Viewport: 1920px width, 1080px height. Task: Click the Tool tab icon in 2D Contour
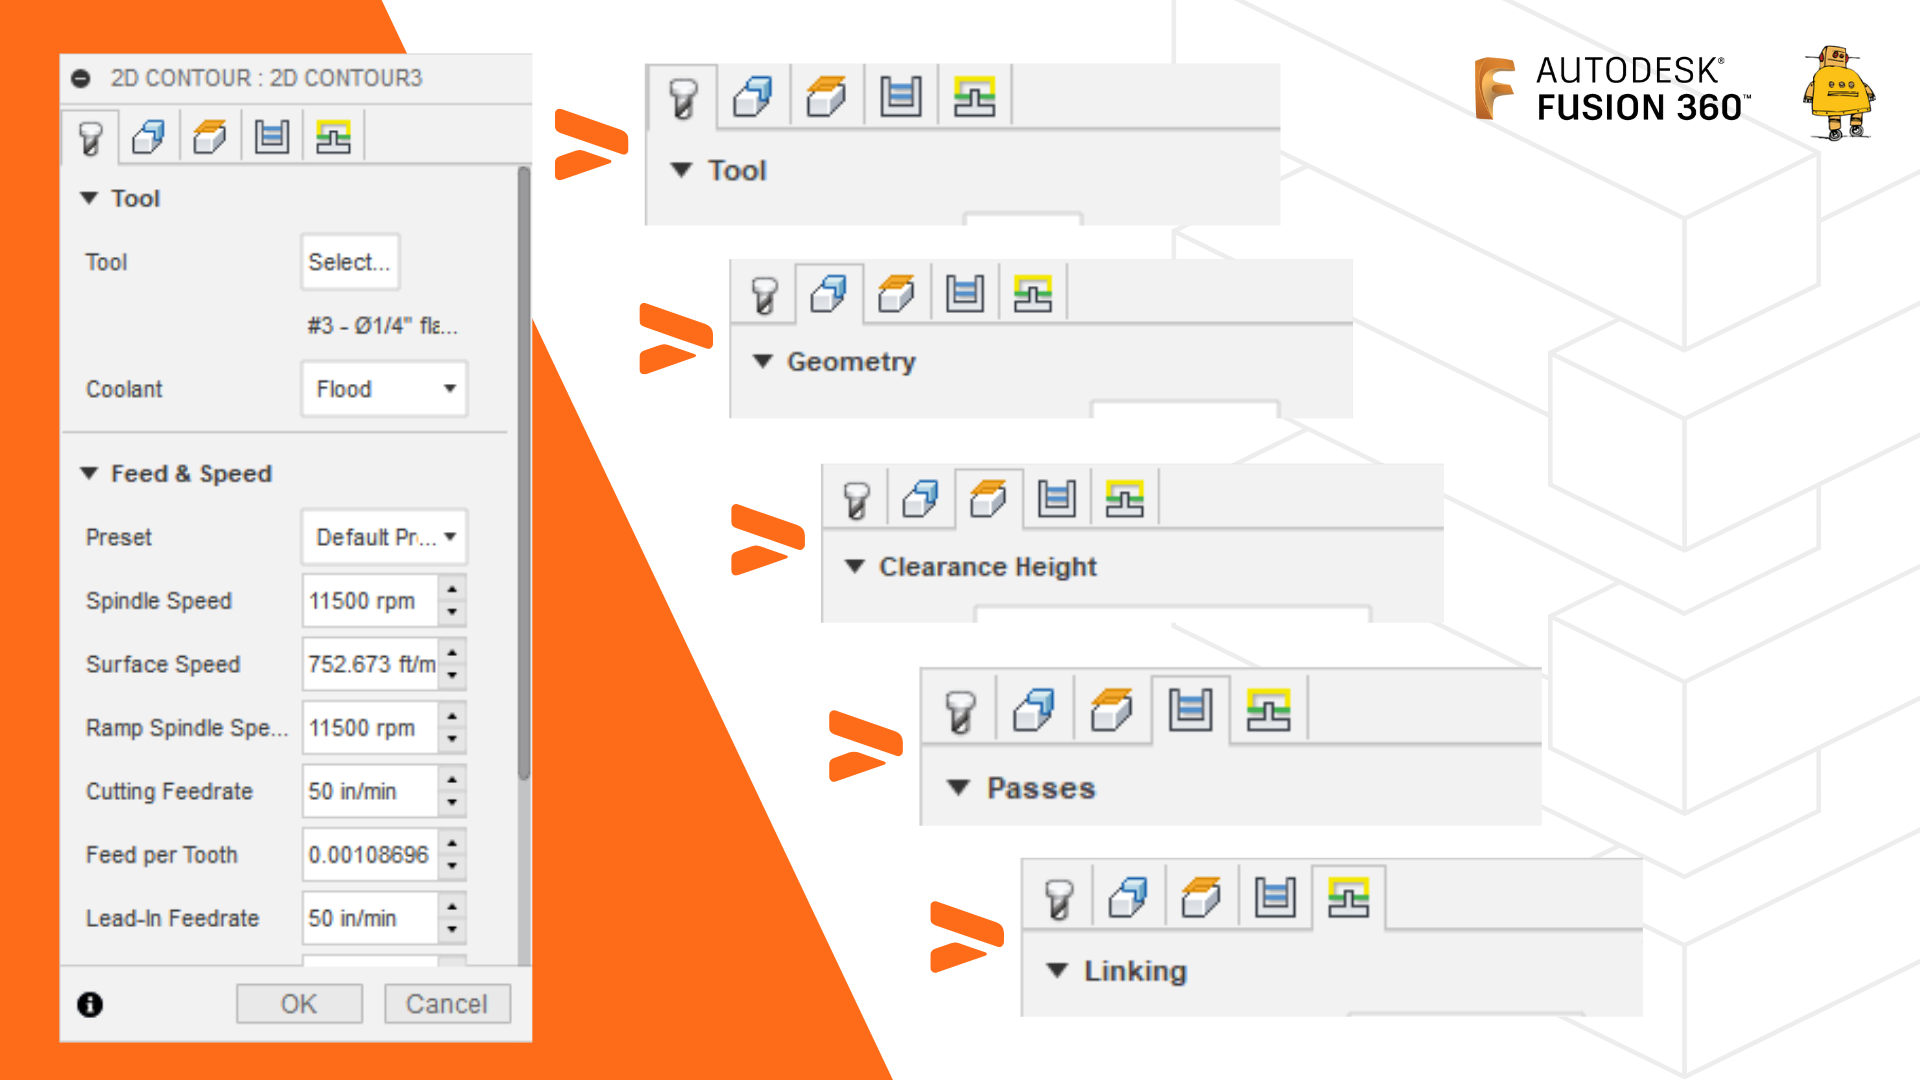click(109, 136)
